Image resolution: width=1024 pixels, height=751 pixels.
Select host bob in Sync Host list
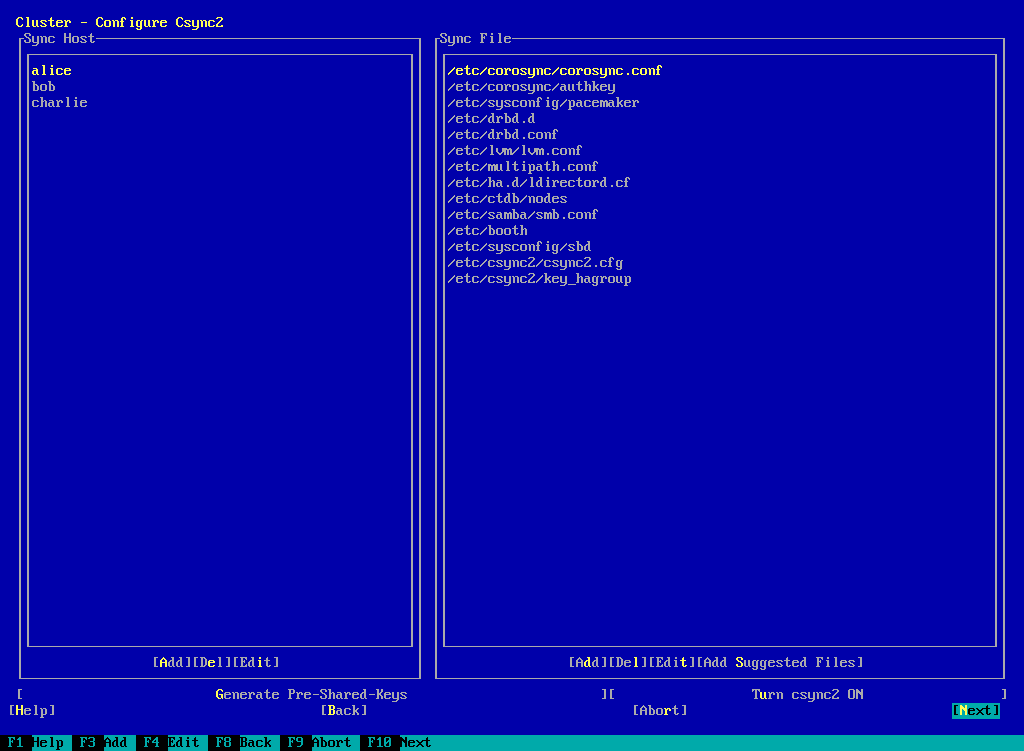(44, 87)
